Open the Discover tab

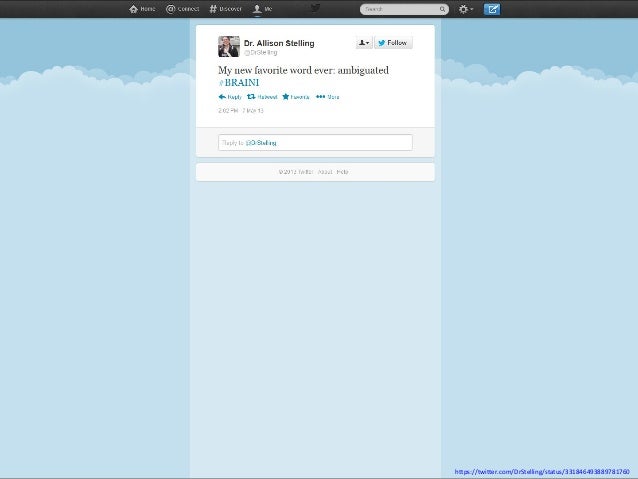pyautogui.click(x=225, y=9)
